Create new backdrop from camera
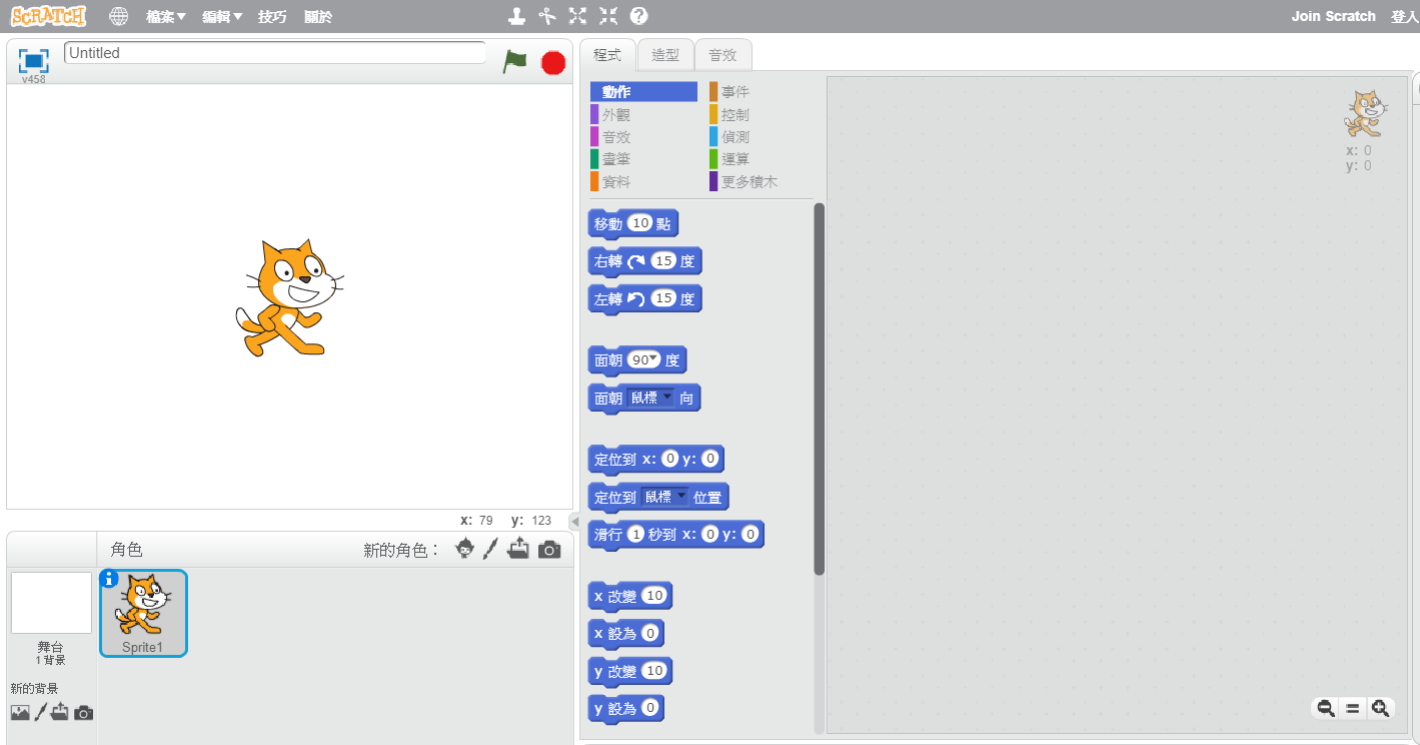This screenshot has width=1420, height=745. coord(84,713)
